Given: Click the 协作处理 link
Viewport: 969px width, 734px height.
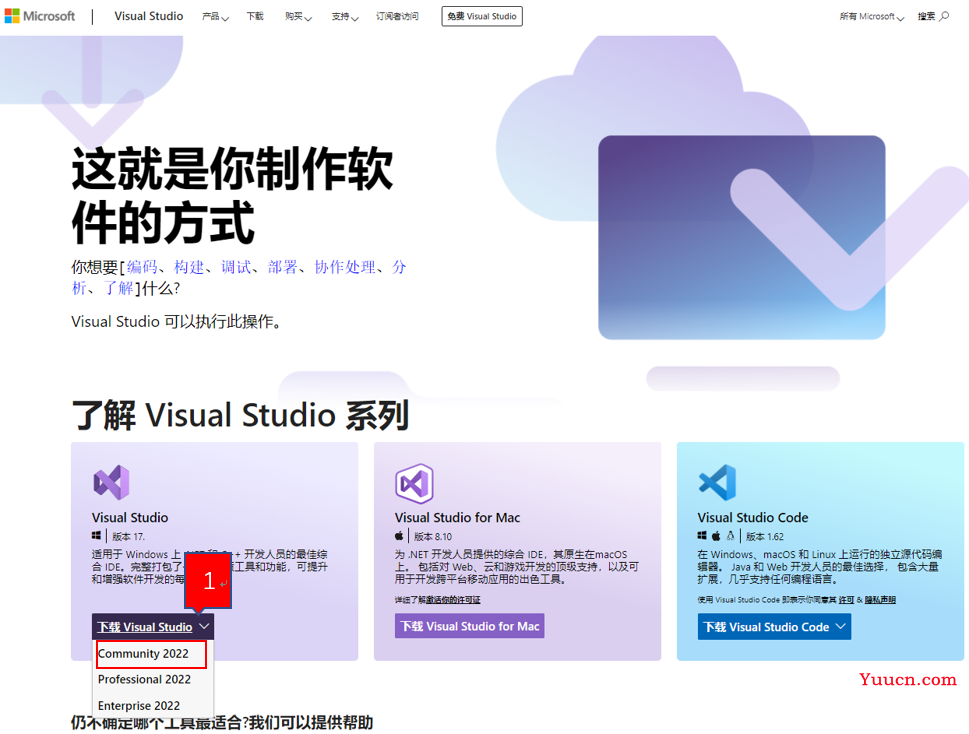Looking at the screenshot, I should click(x=345, y=267).
